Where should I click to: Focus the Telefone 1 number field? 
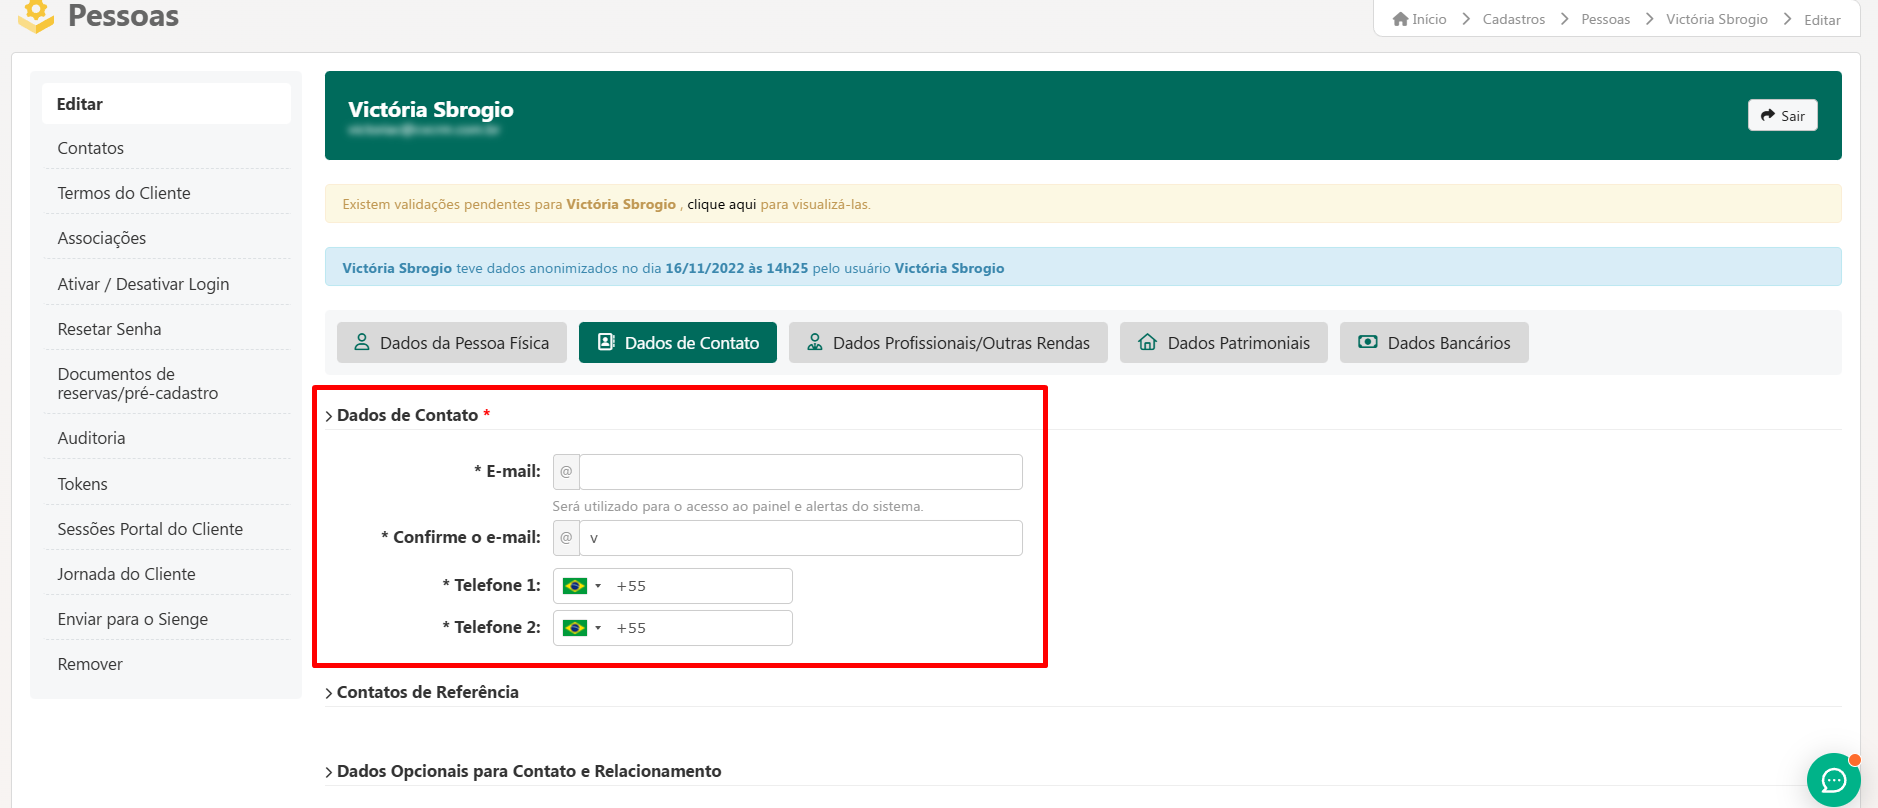[x=700, y=586]
